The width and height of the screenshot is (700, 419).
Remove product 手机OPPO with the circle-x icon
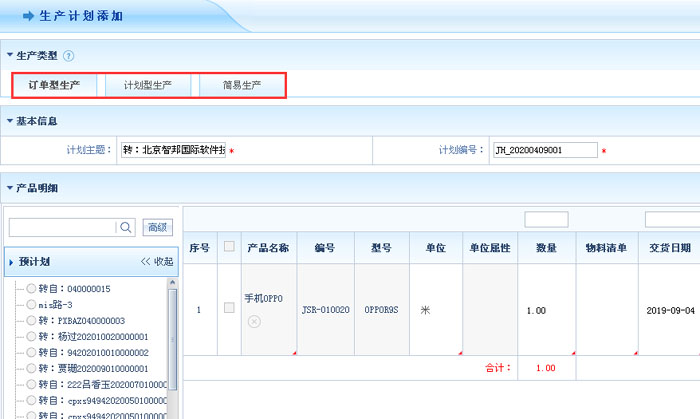point(254,321)
